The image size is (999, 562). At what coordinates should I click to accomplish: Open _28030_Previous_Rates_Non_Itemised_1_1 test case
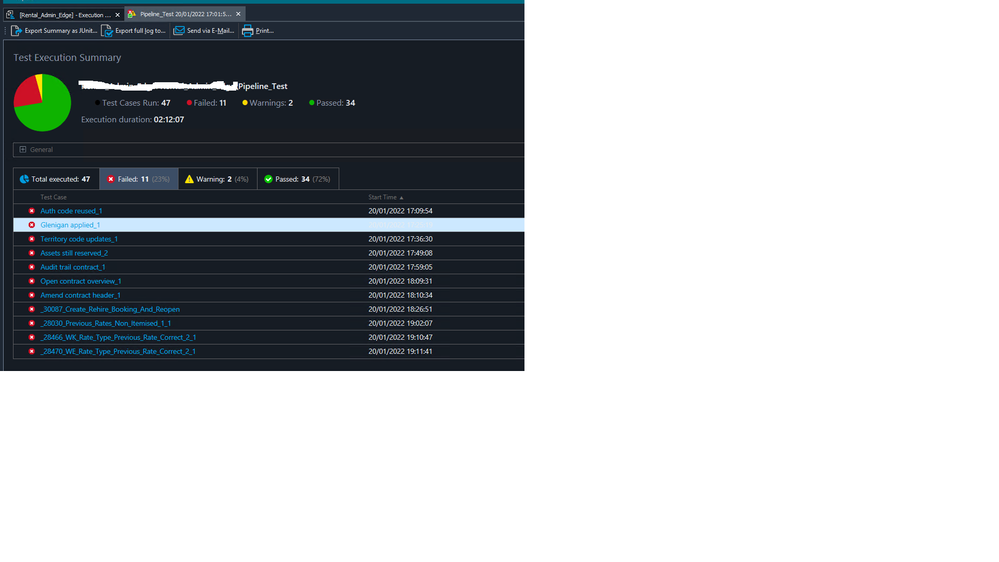coord(106,323)
